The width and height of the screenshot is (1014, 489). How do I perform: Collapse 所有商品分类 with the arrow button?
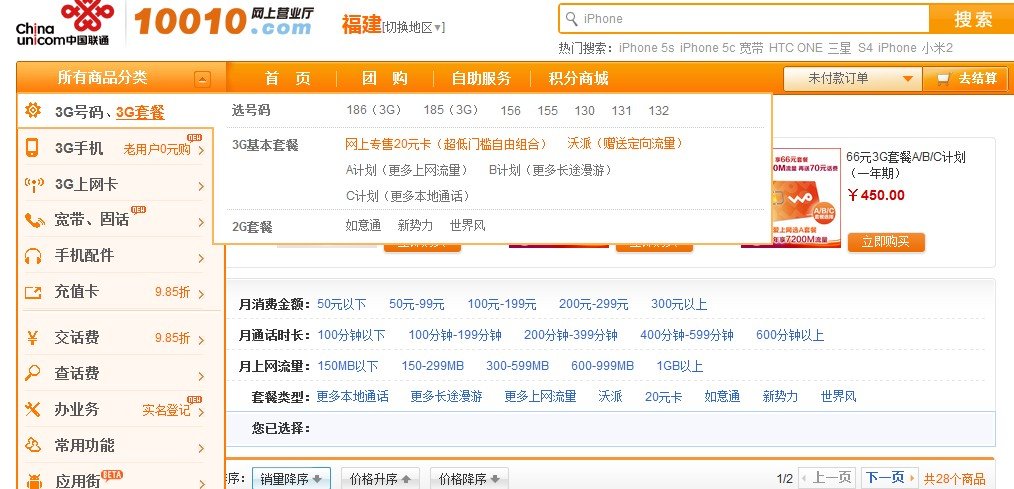click(x=202, y=80)
